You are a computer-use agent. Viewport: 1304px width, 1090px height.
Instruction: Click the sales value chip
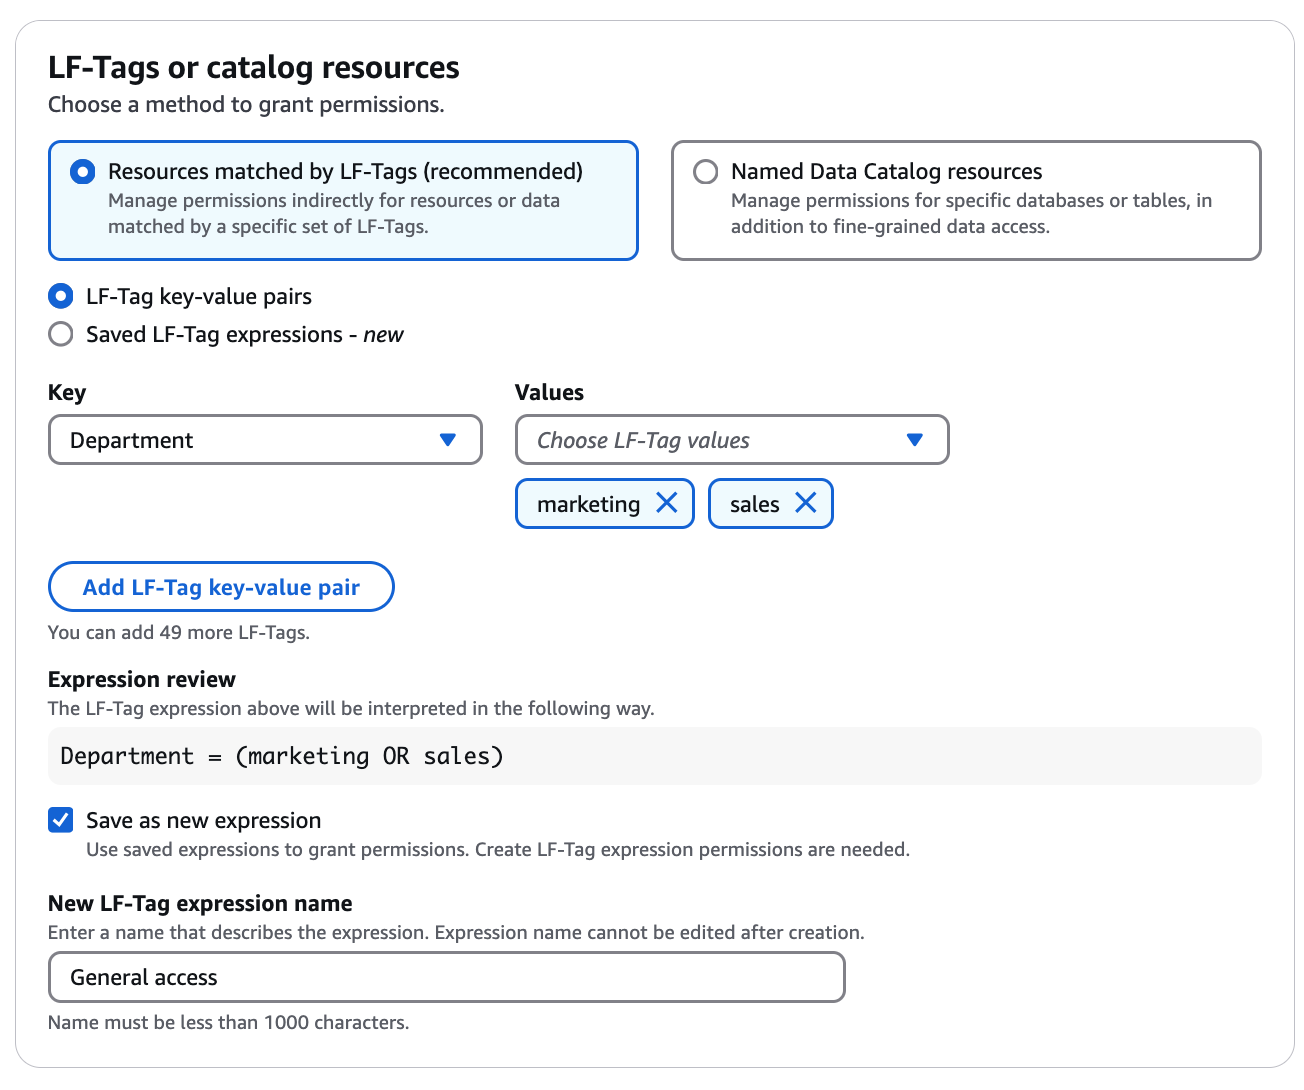(755, 503)
